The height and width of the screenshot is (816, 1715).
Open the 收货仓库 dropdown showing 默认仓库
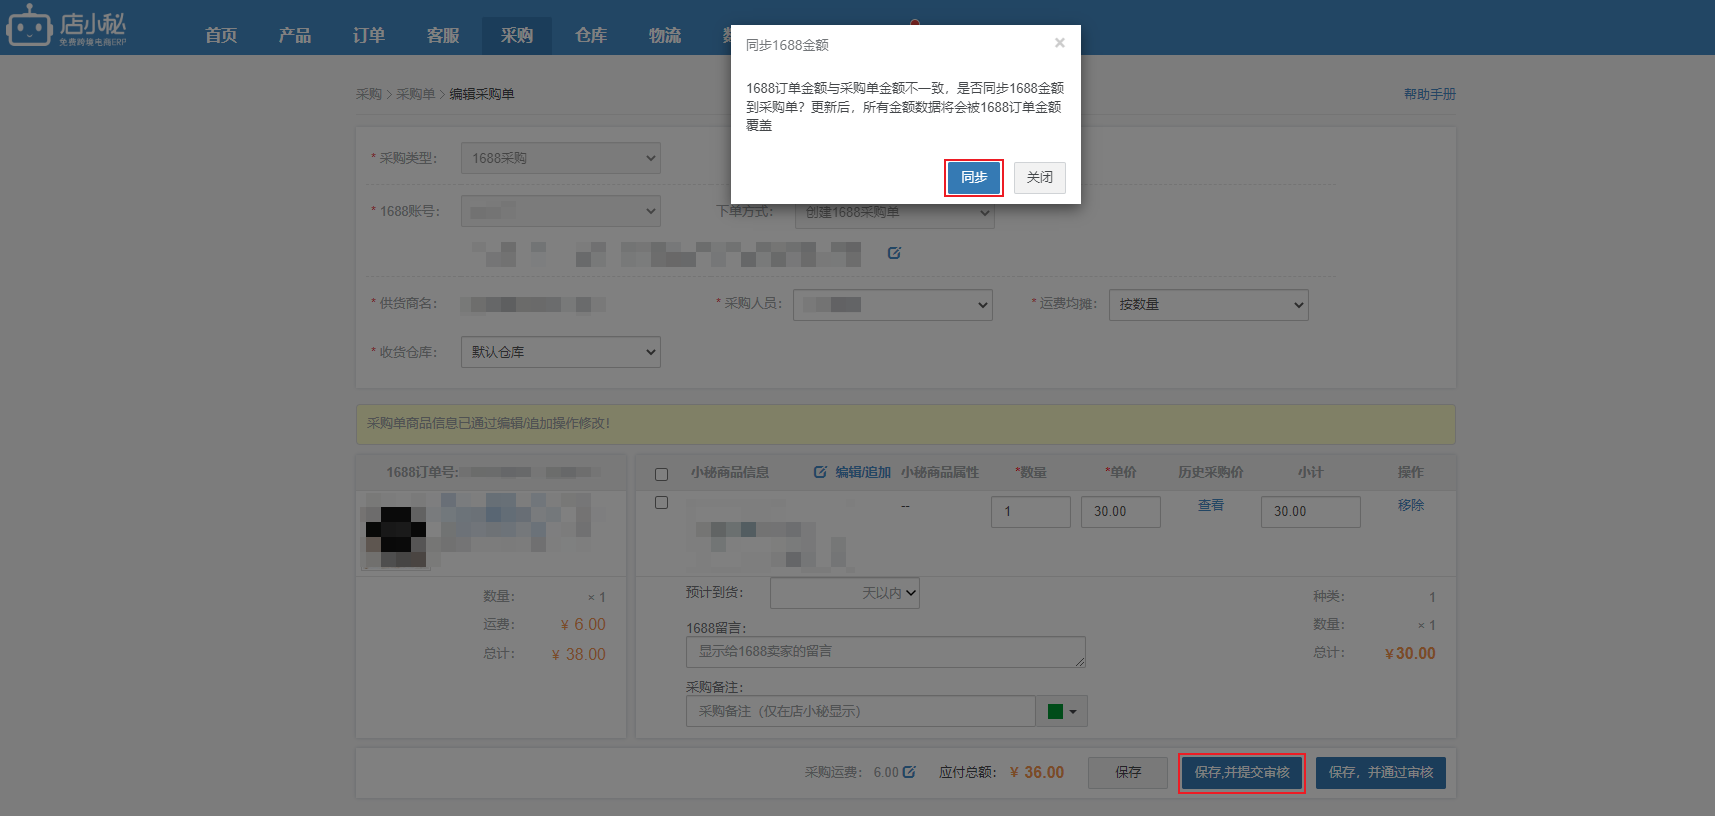tap(561, 352)
